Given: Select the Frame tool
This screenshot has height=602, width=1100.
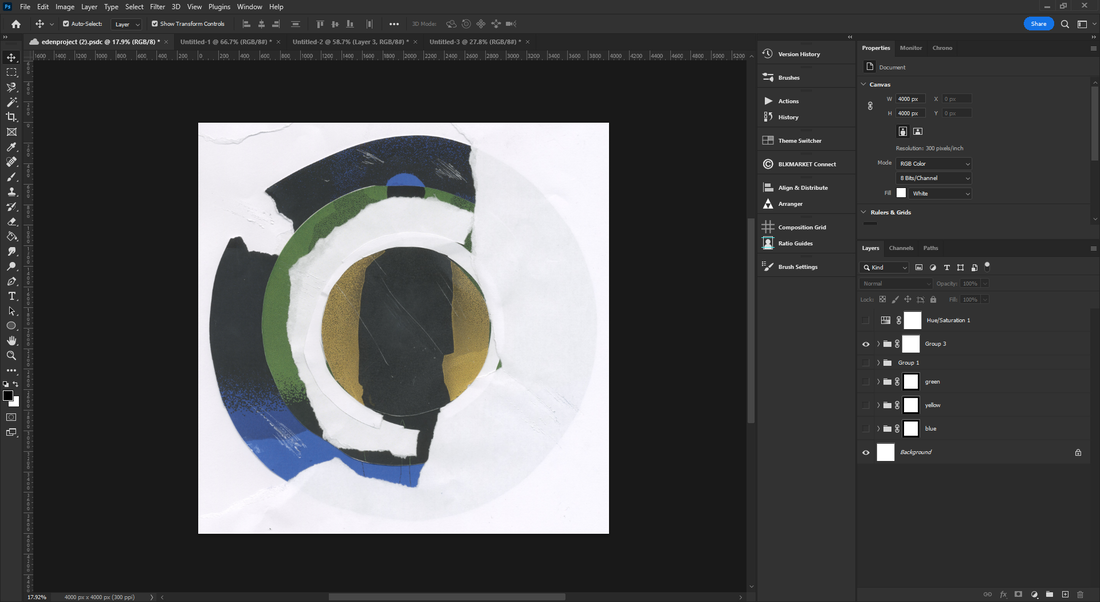Looking at the screenshot, I should click(11, 132).
